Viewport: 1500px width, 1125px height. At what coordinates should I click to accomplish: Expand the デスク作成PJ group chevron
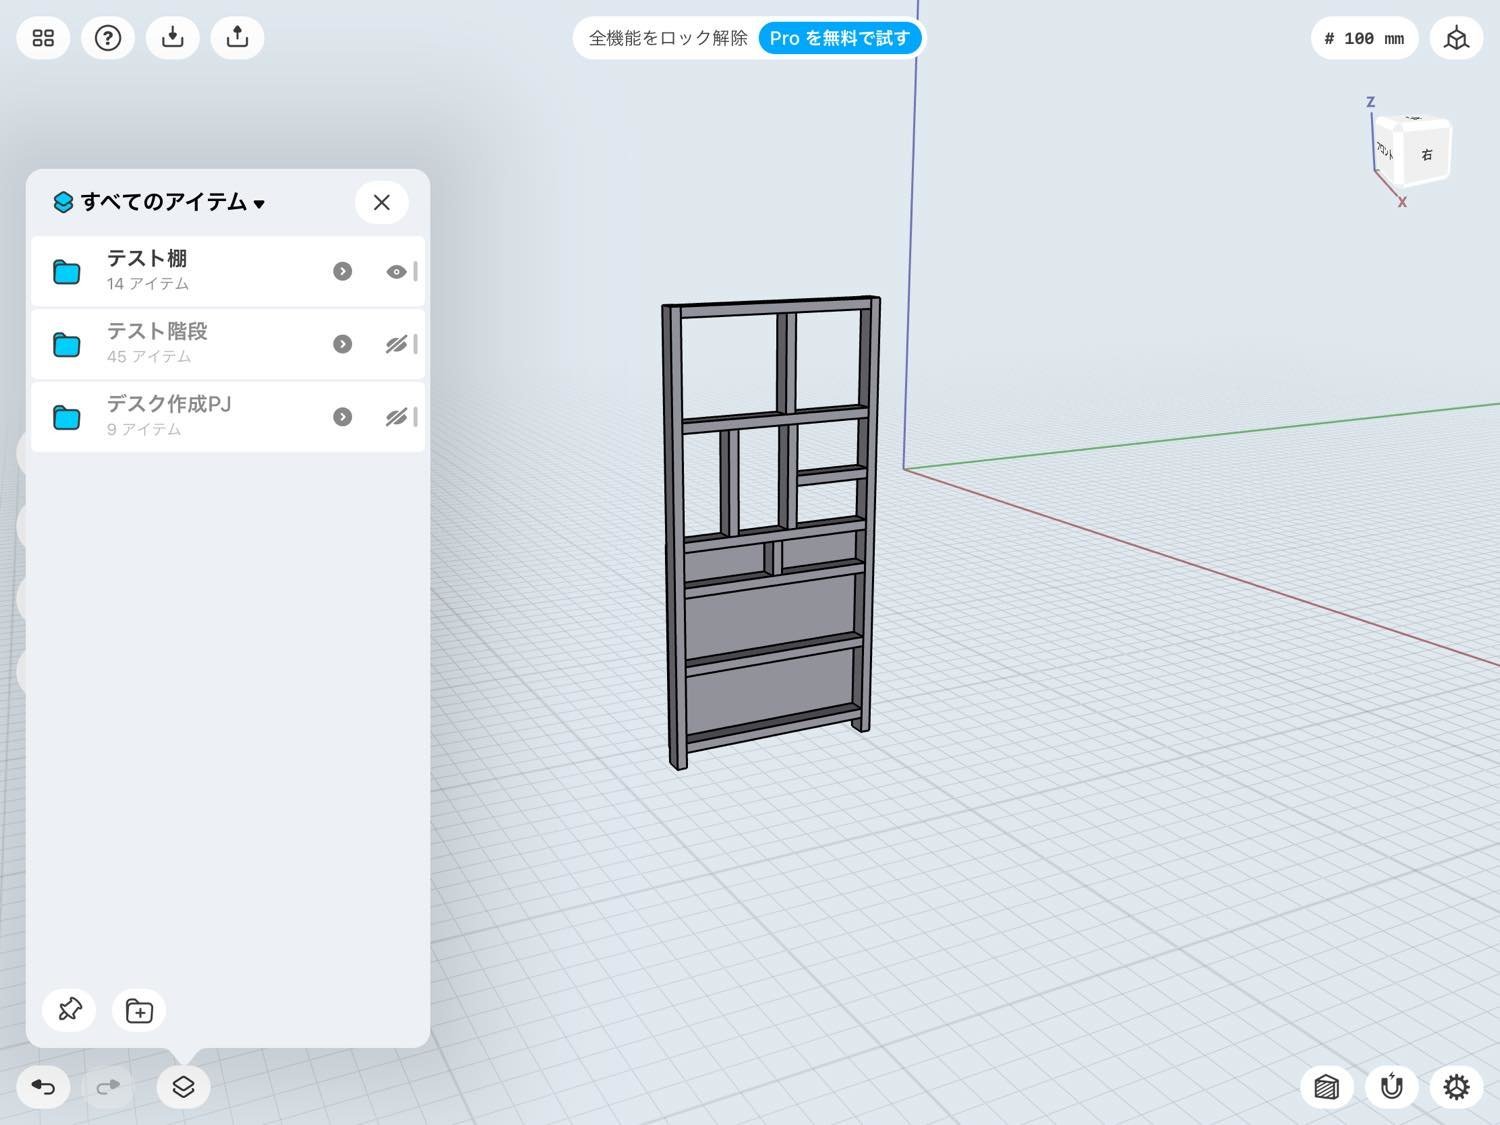point(343,416)
